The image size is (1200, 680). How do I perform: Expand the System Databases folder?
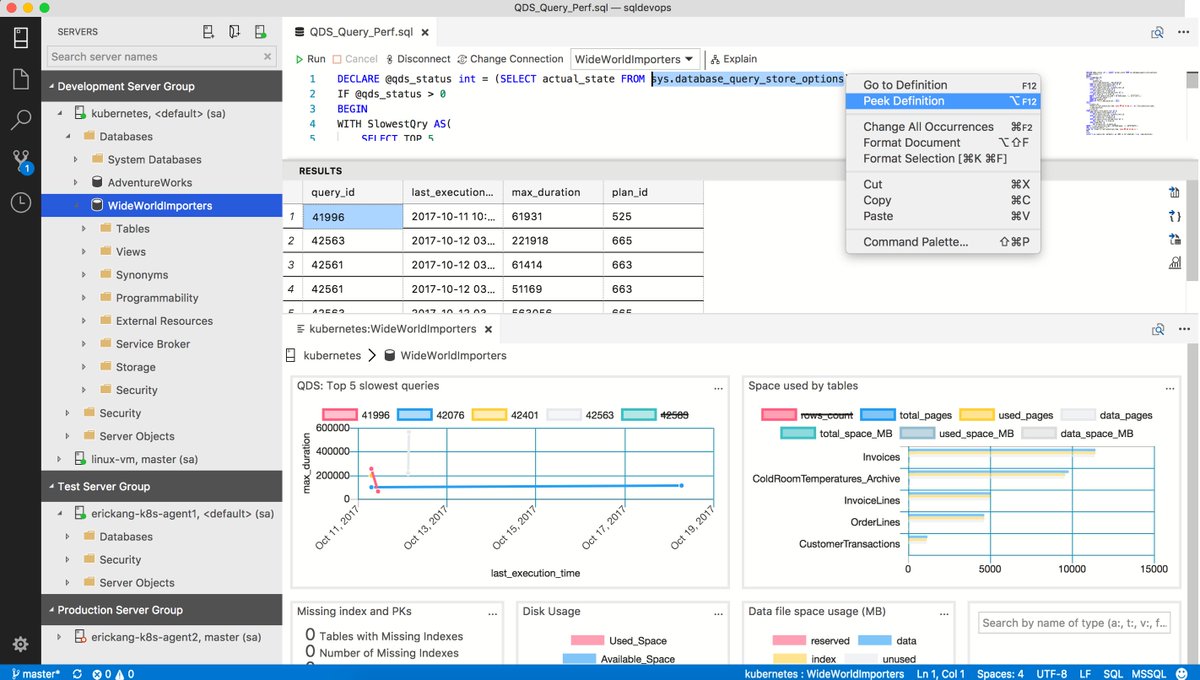(x=75, y=159)
